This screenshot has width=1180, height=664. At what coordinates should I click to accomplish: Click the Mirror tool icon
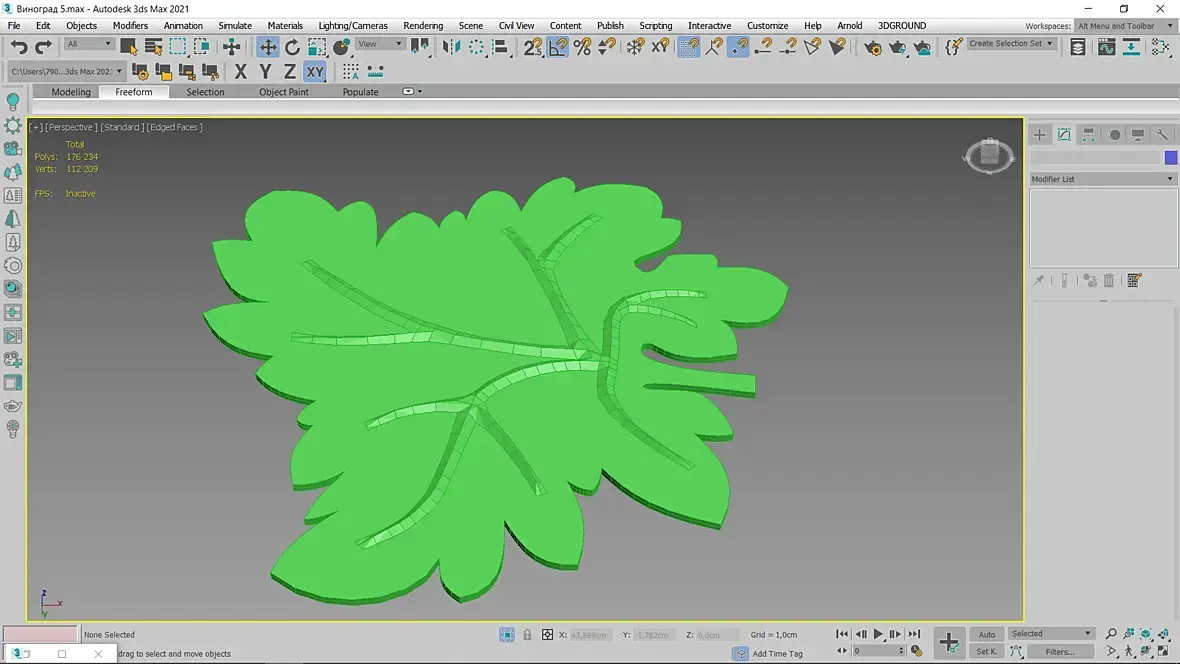[452, 47]
